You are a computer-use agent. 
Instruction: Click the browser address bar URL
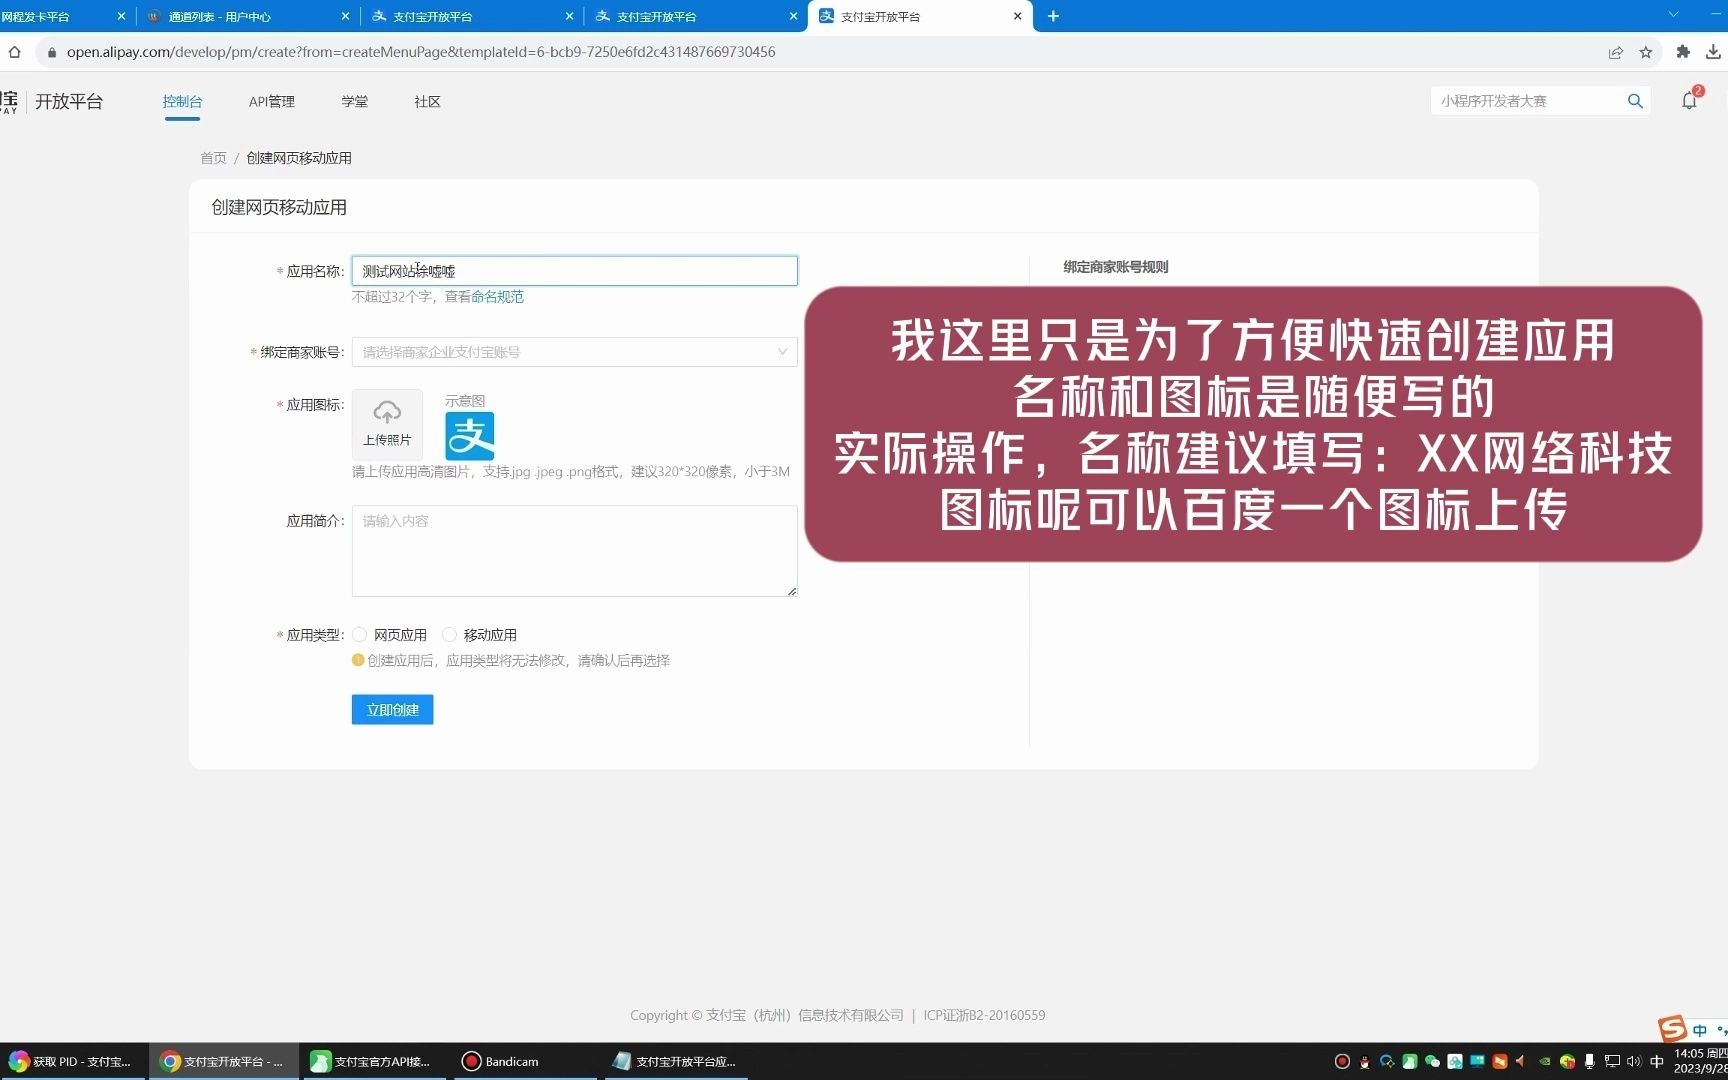421,52
